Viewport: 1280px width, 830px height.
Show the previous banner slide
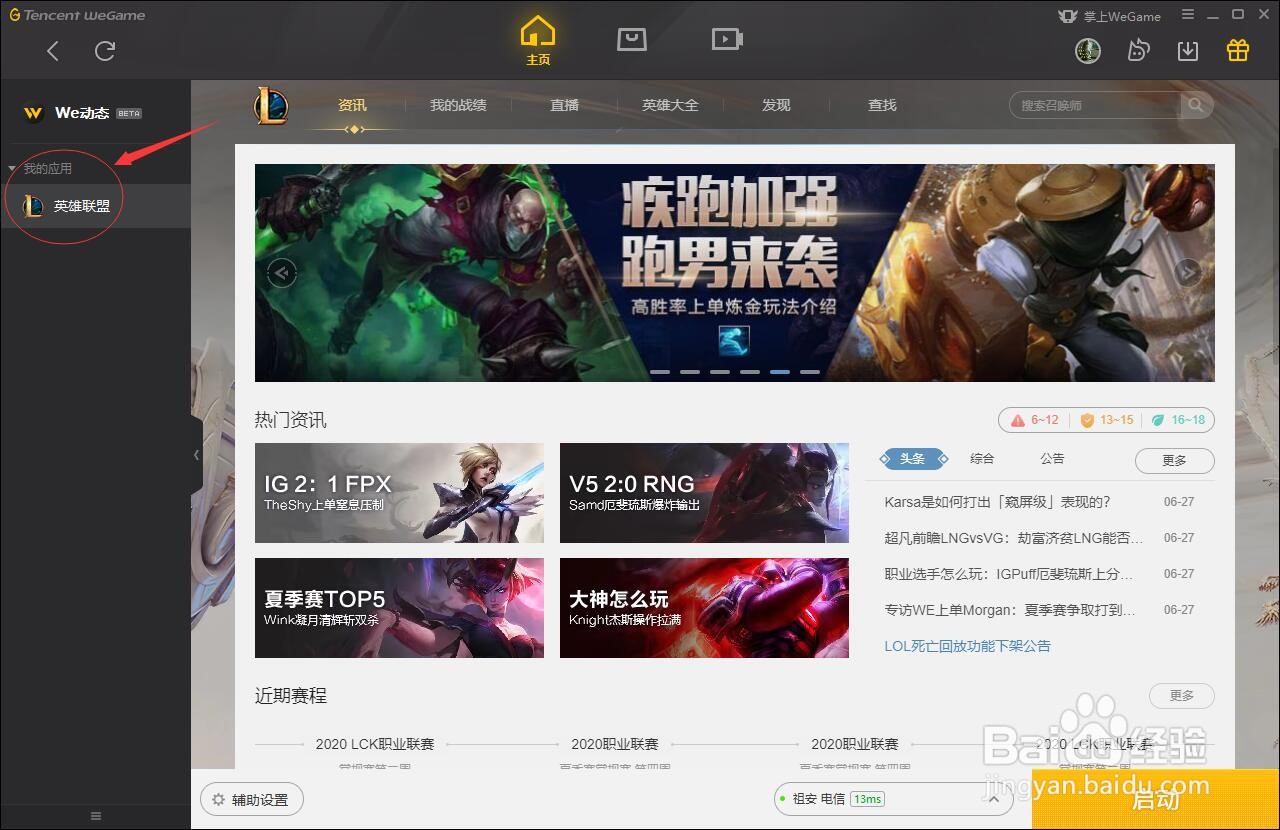coord(282,272)
